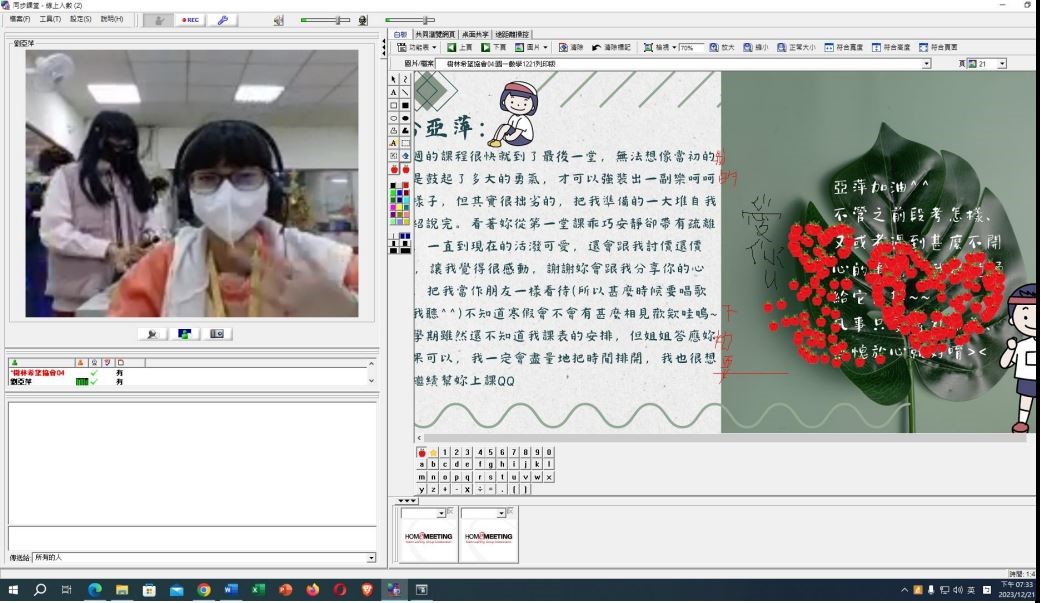
Task: Go to previous page (上頁)
Action: [459, 47]
